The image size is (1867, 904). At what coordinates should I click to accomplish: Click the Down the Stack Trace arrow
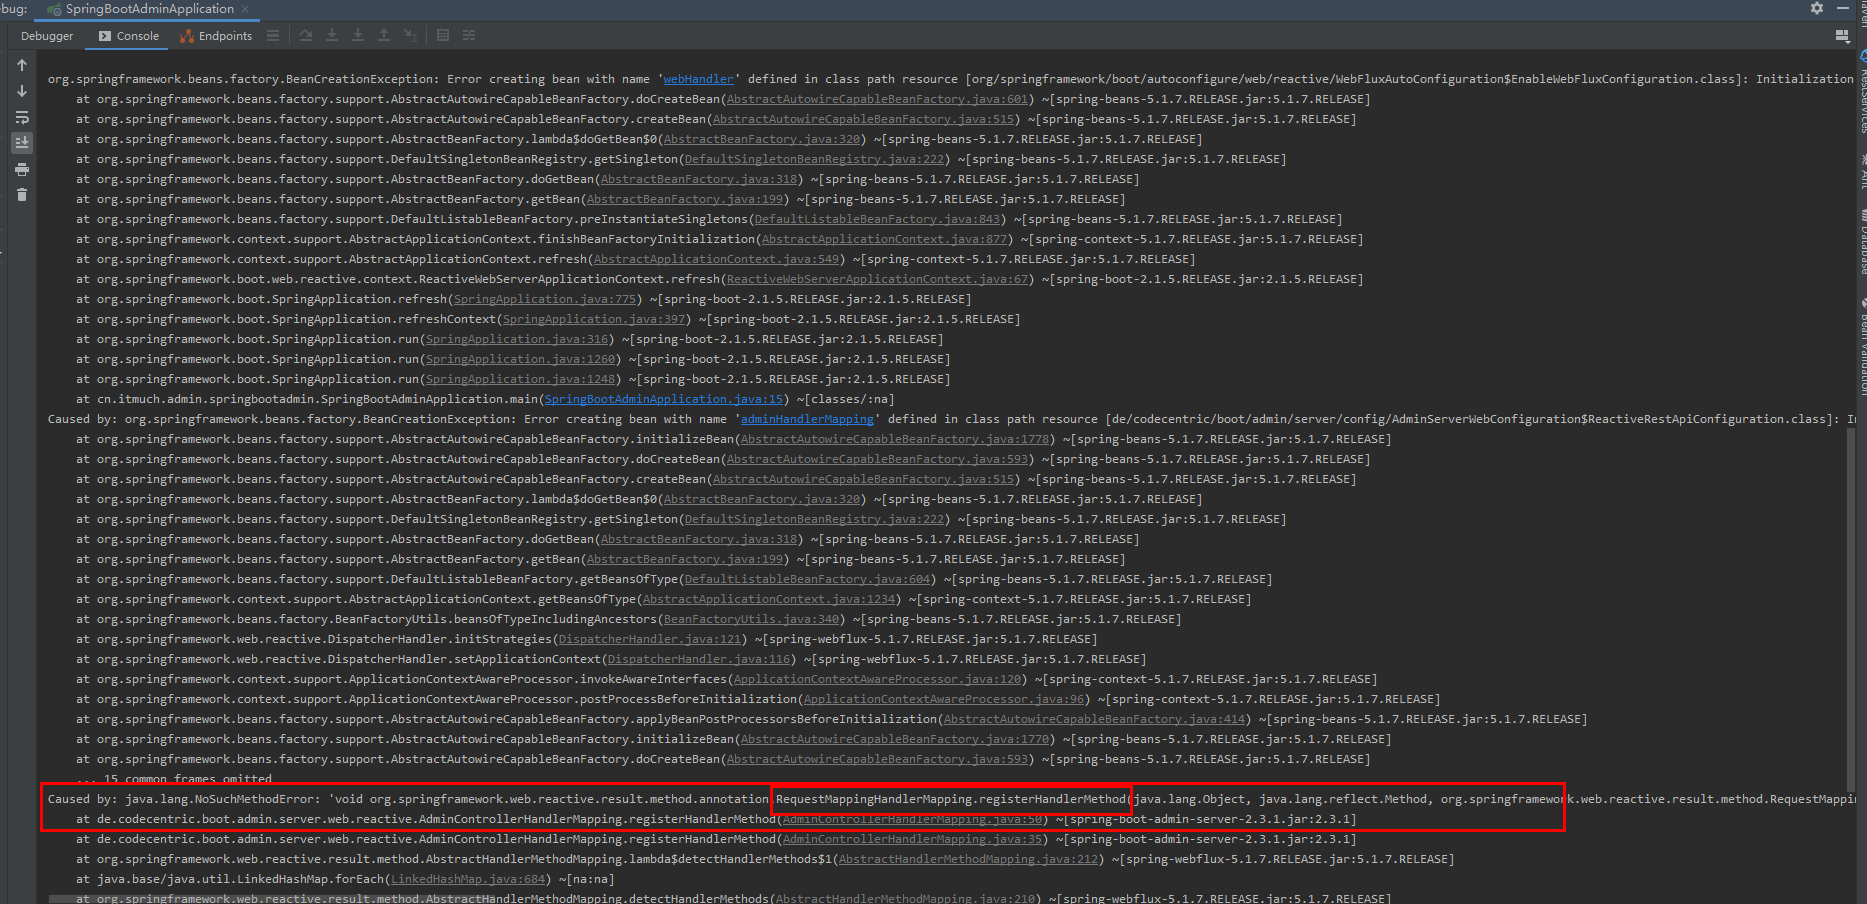click(22, 91)
